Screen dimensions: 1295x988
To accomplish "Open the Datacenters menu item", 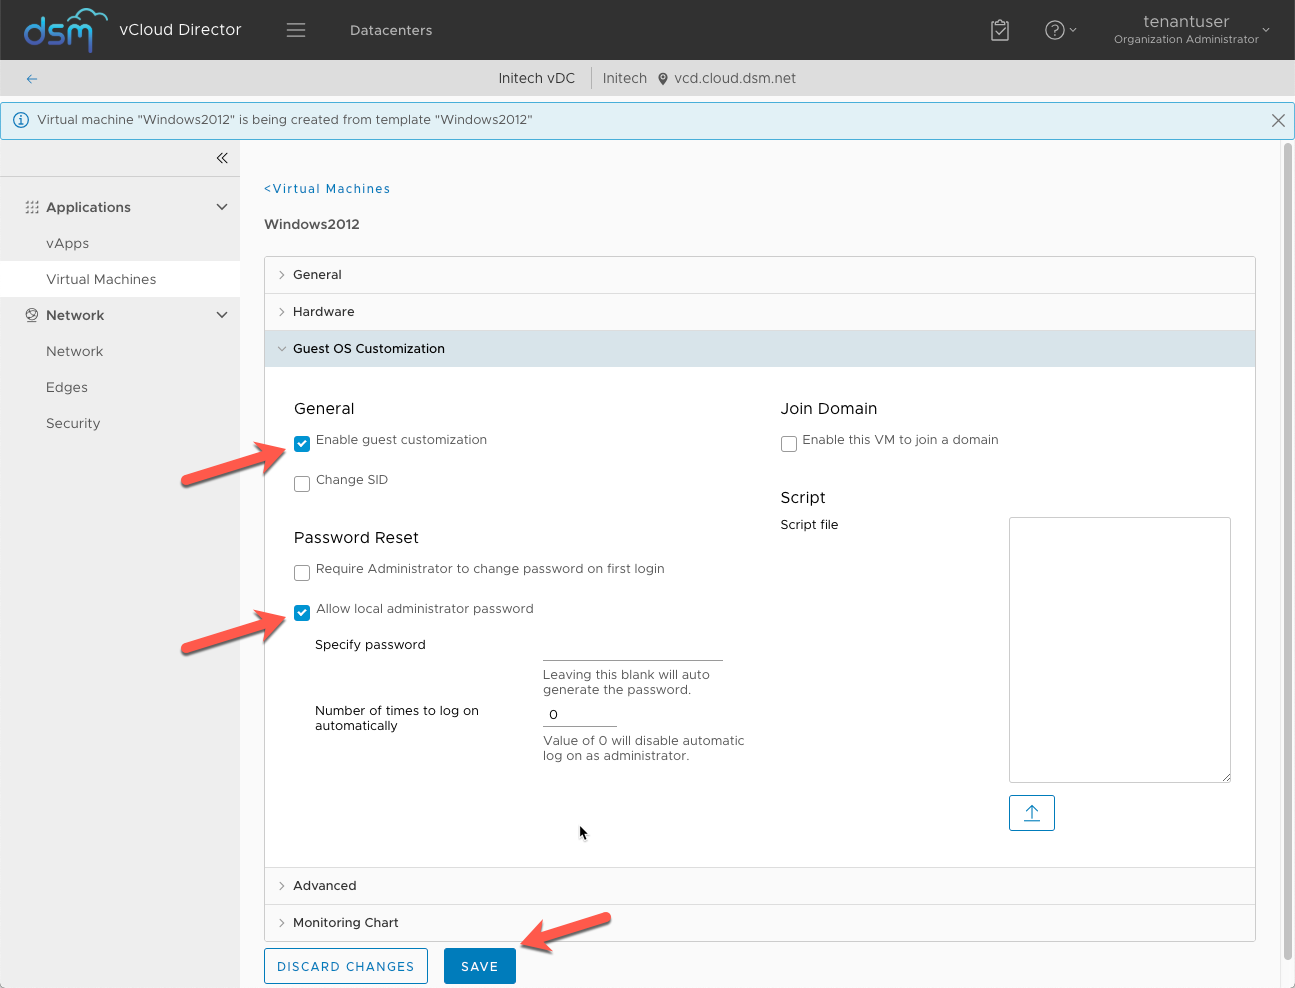I will coord(391,30).
